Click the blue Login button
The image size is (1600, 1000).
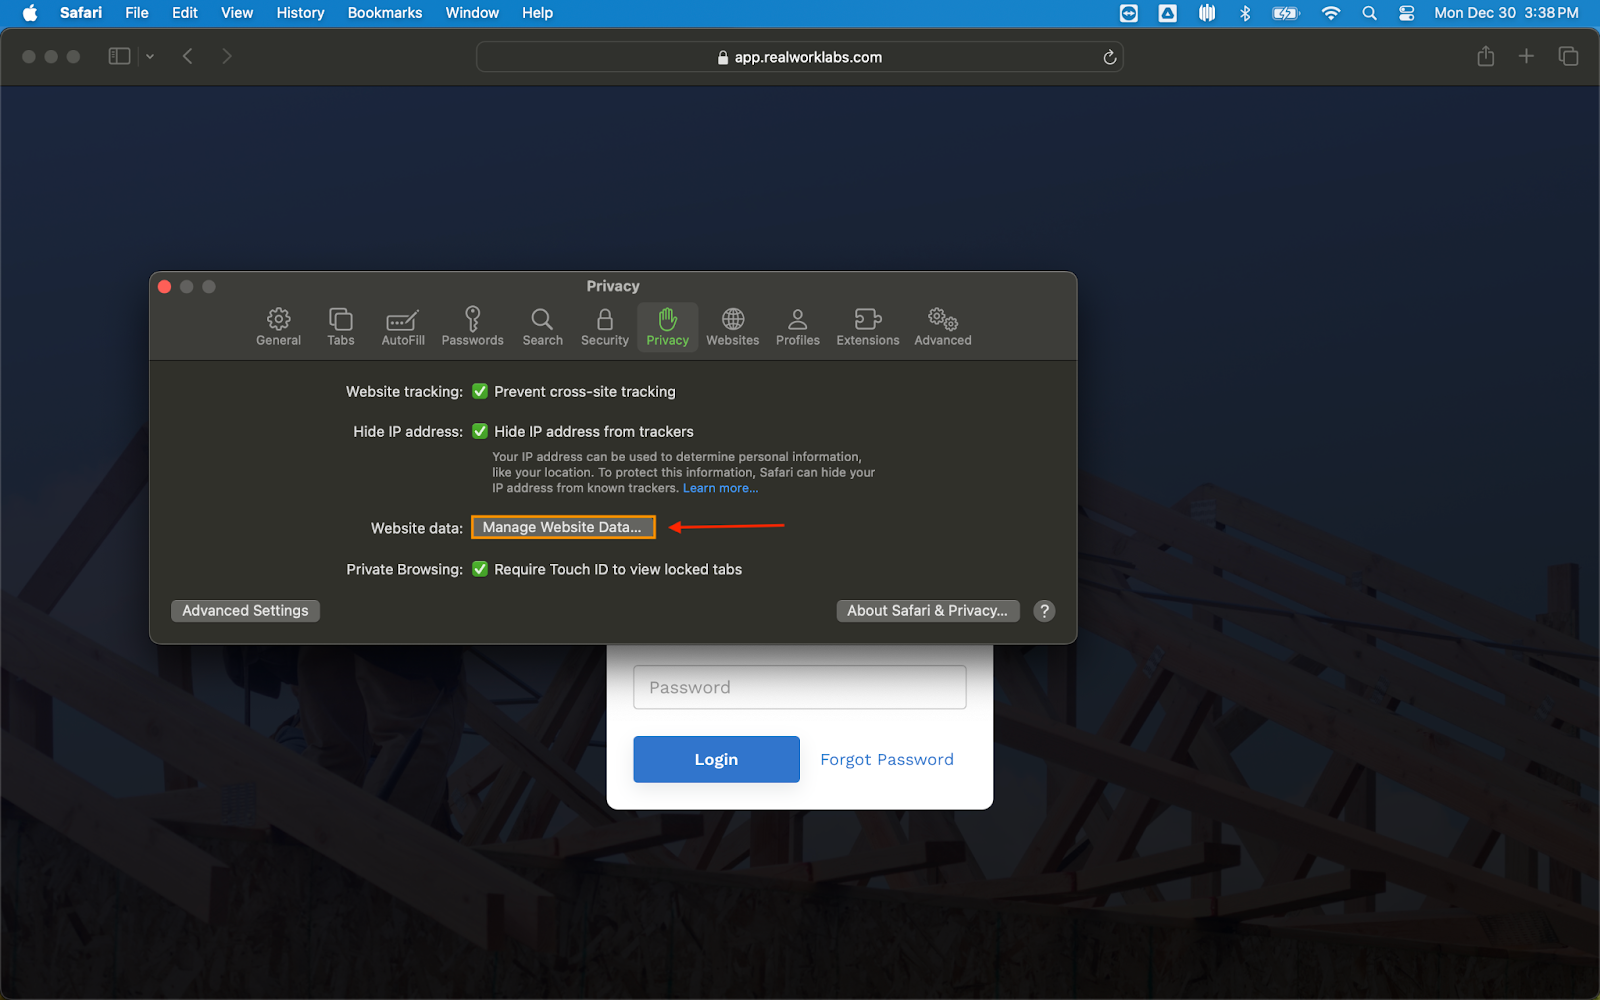(716, 759)
